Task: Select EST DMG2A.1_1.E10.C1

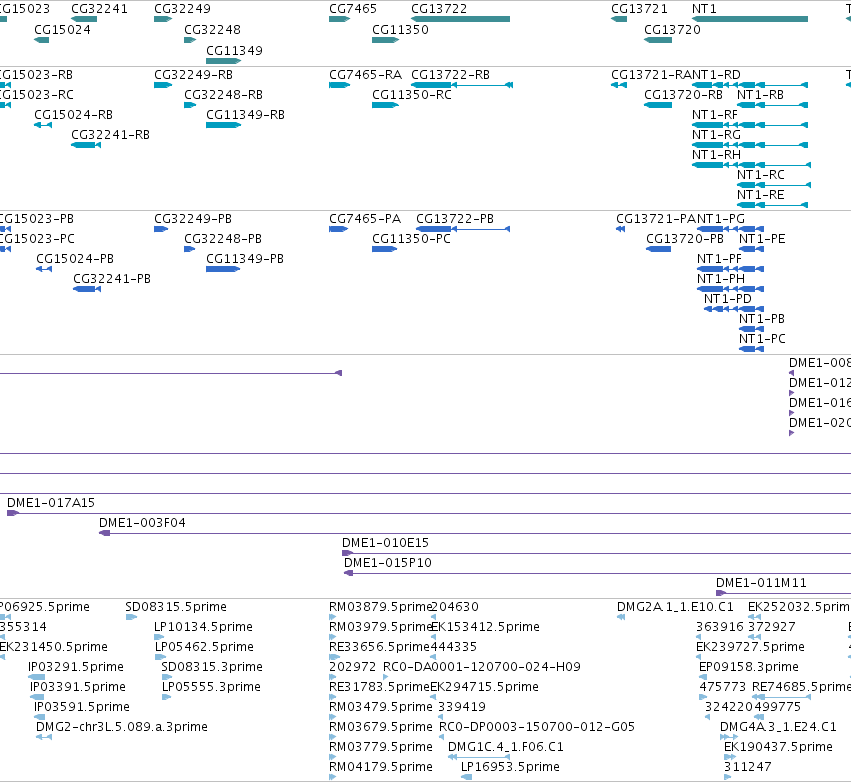Action: (x=621, y=618)
